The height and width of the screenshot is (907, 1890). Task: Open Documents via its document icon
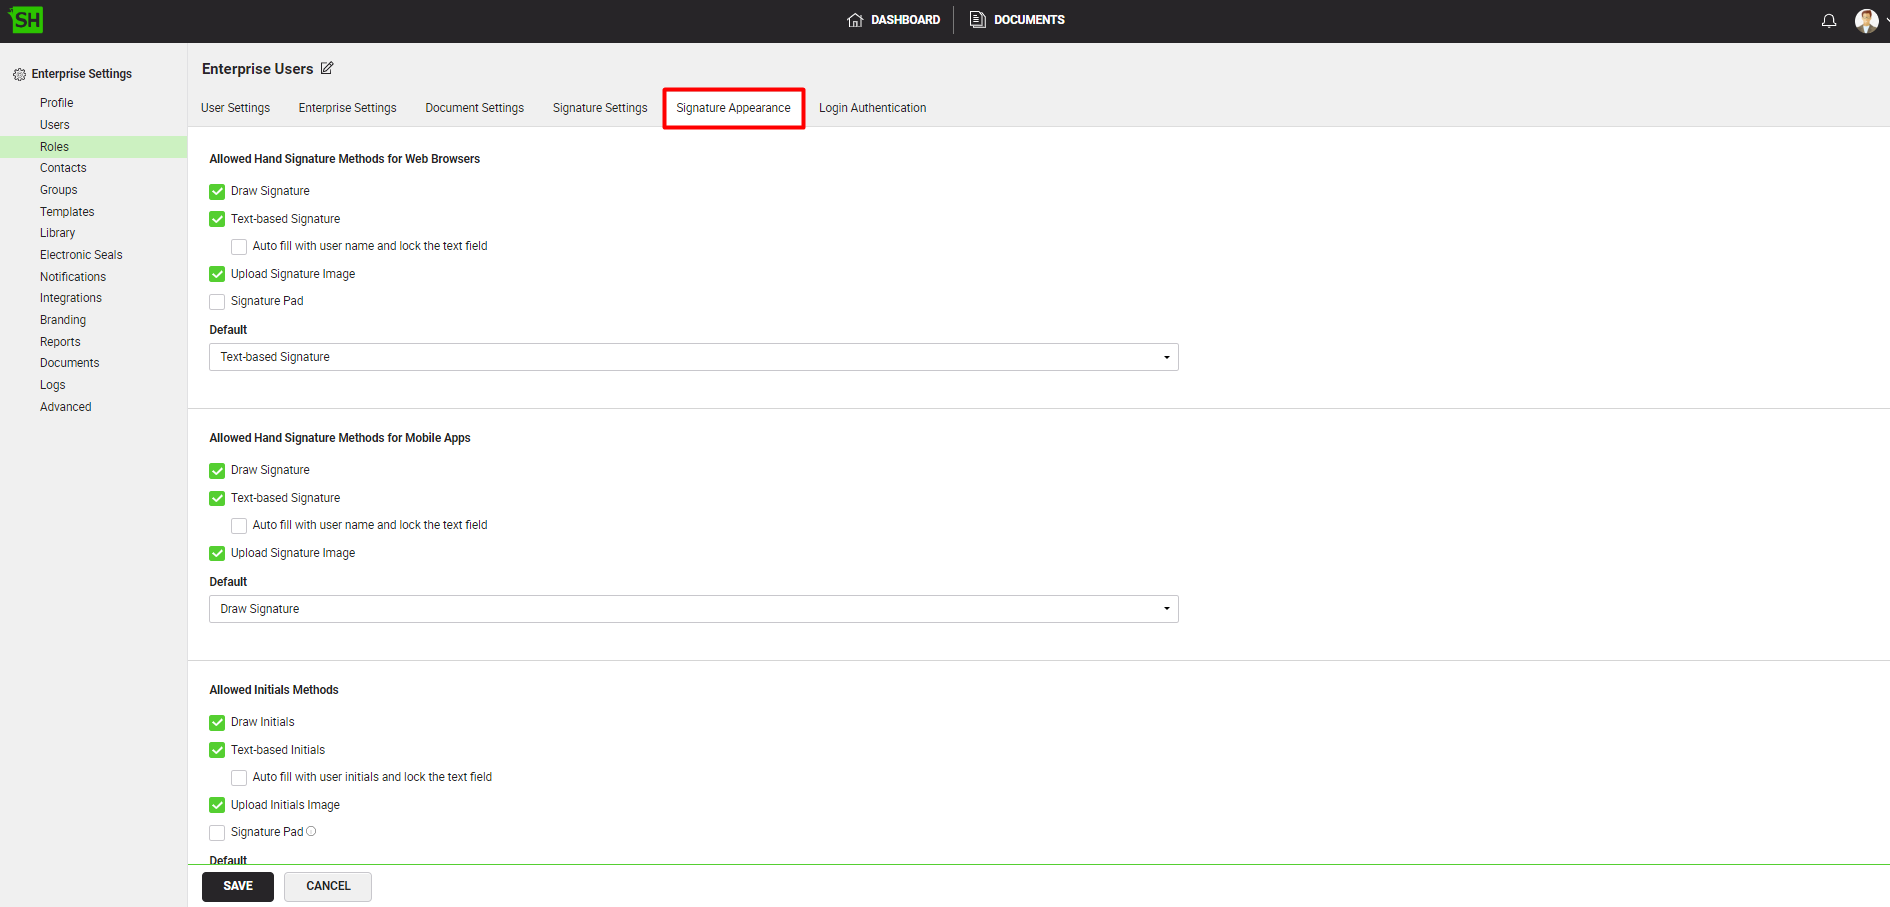pyautogui.click(x=977, y=19)
